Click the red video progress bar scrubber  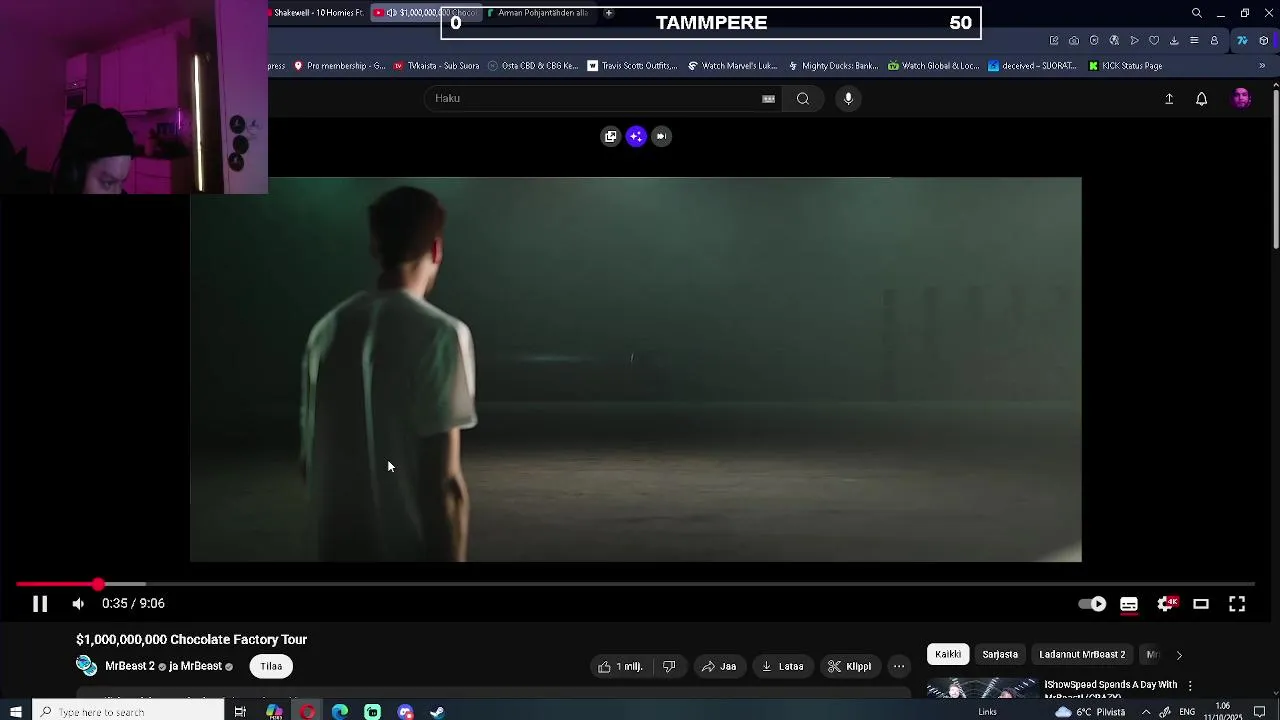[98, 584]
